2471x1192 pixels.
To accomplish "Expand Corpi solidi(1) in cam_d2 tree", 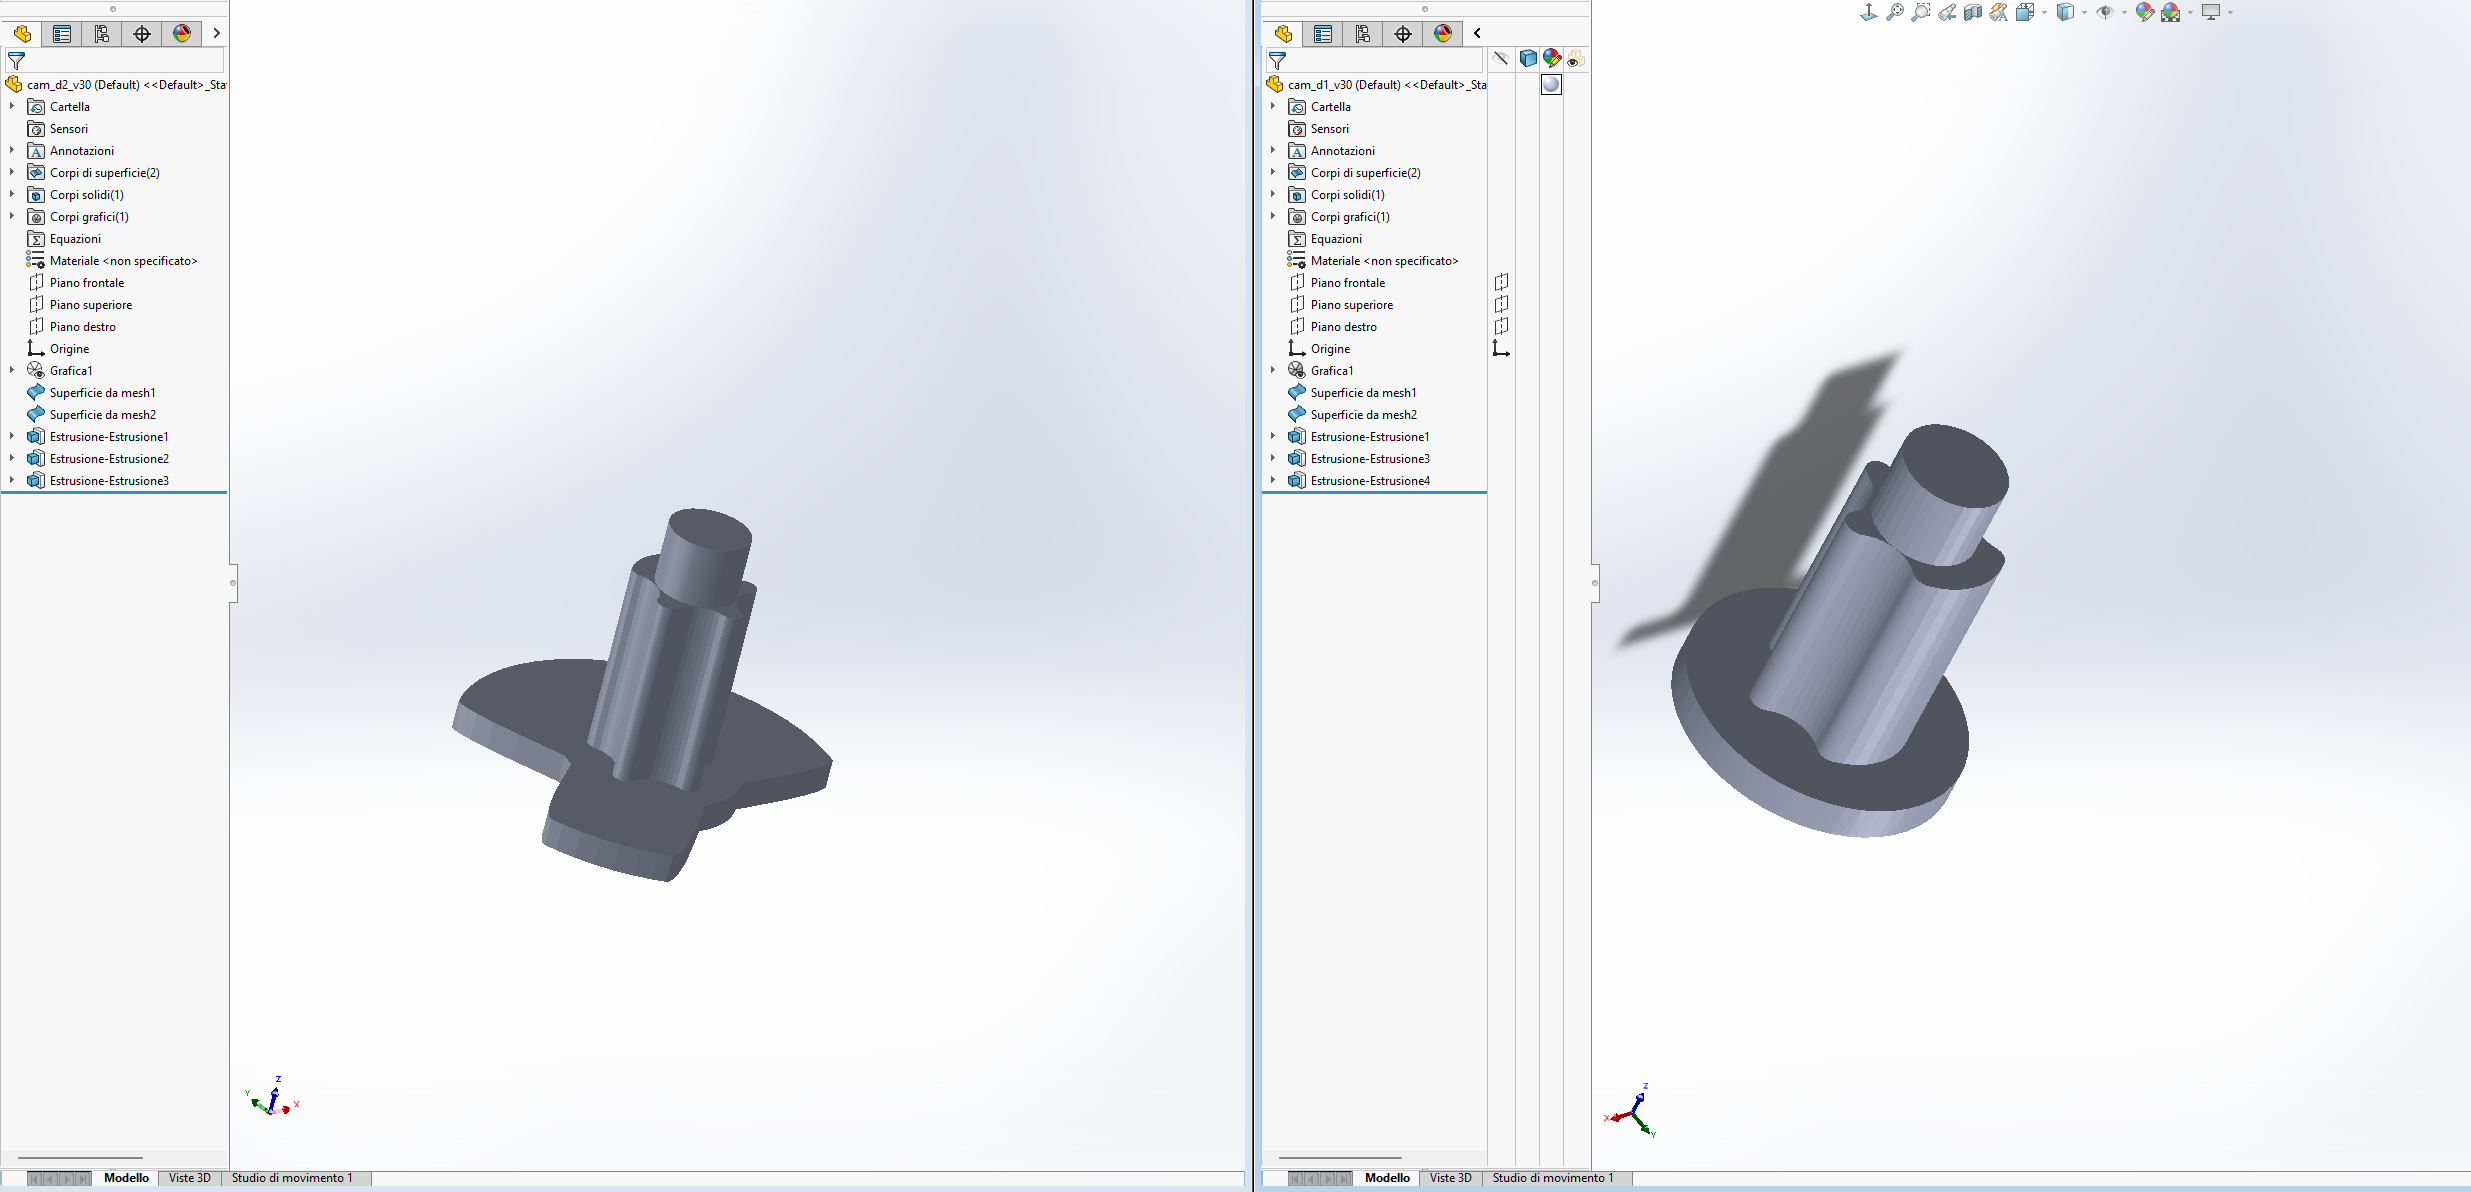I will (x=12, y=194).
